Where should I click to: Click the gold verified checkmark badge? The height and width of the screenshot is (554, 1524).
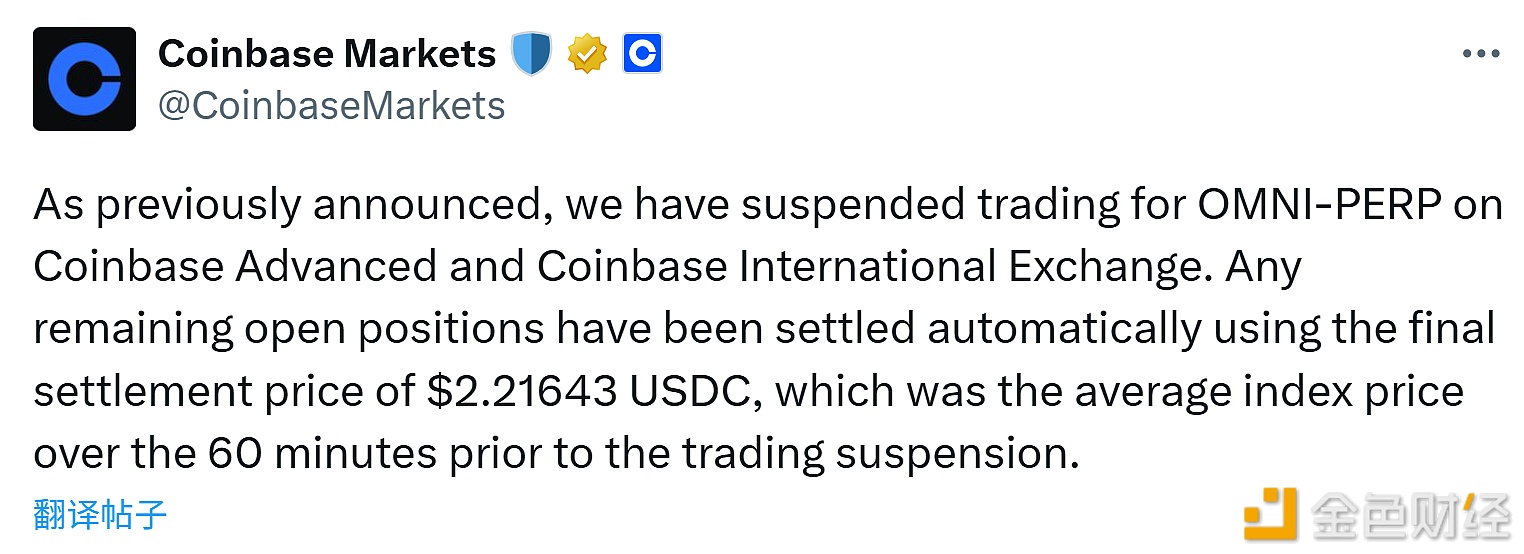[587, 54]
